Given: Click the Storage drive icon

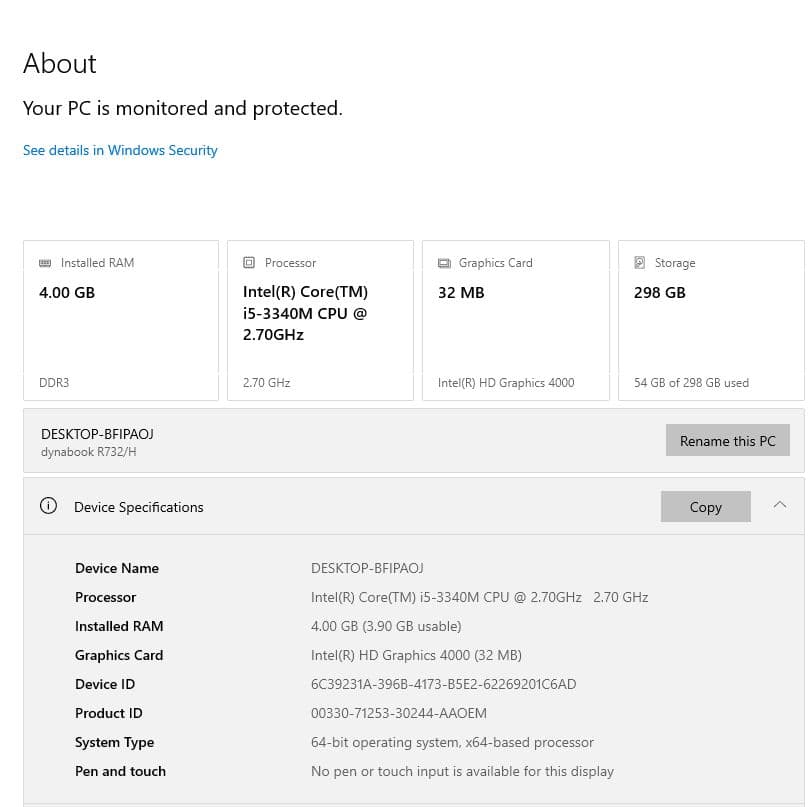Looking at the screenshot, I should coord(640,263).
